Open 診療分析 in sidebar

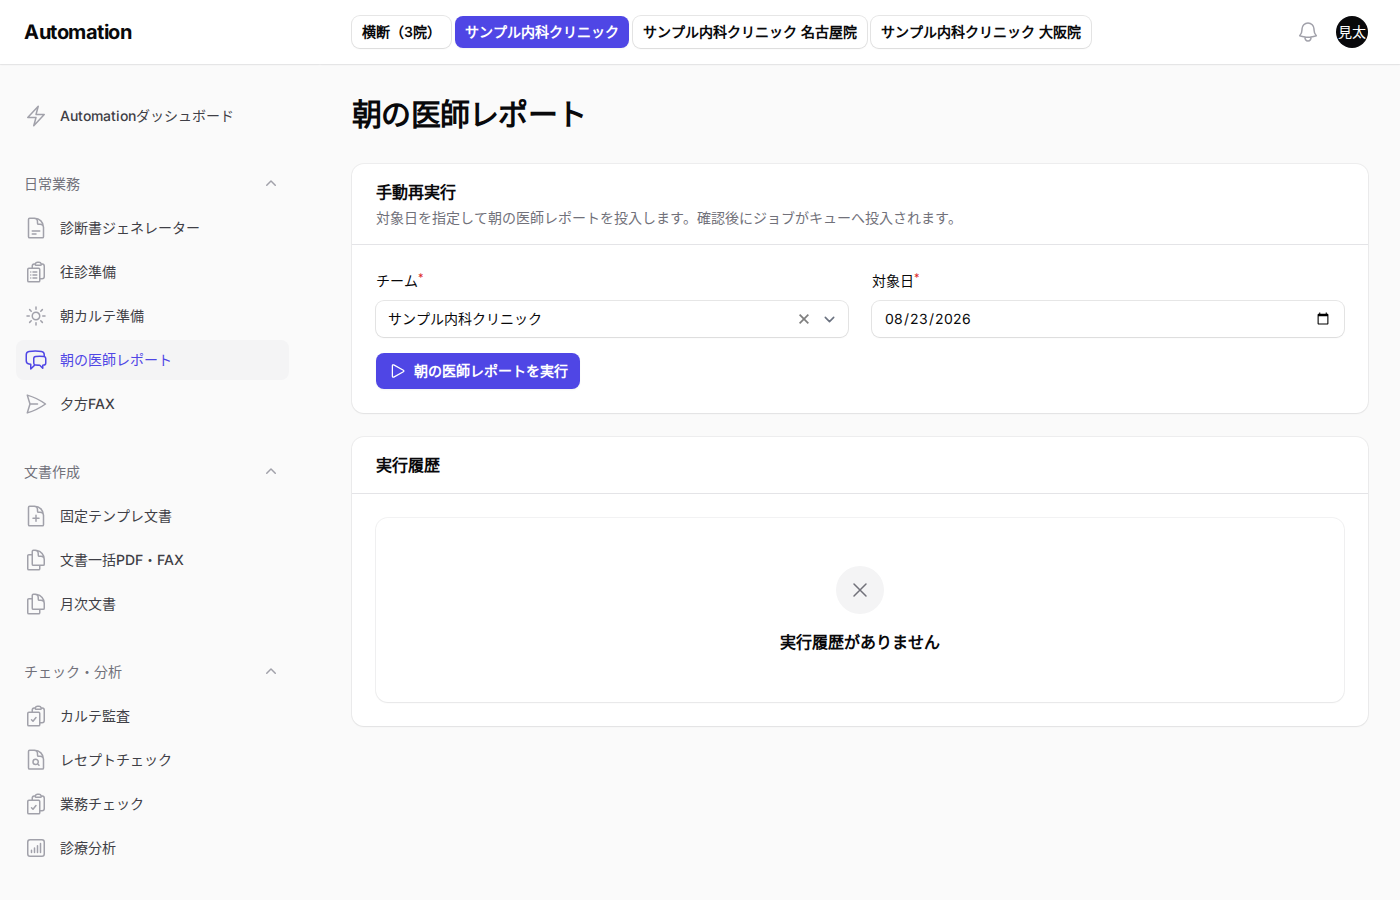click(152, 848)
